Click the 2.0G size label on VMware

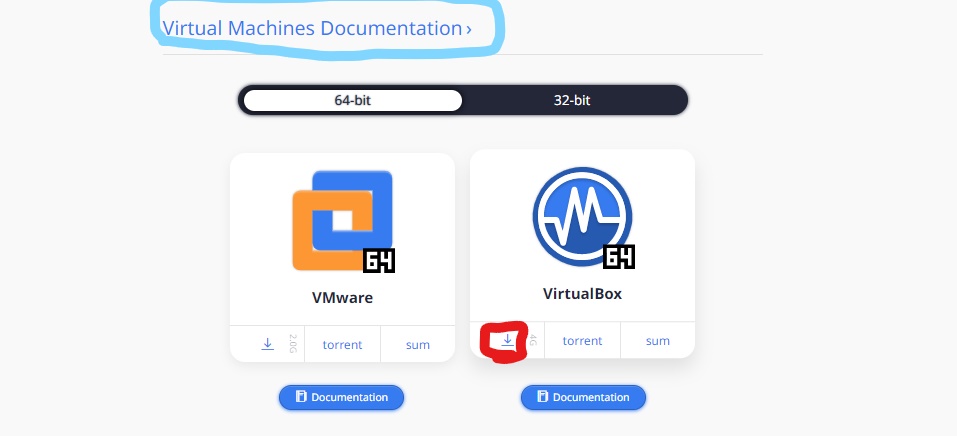click(293, 344)
